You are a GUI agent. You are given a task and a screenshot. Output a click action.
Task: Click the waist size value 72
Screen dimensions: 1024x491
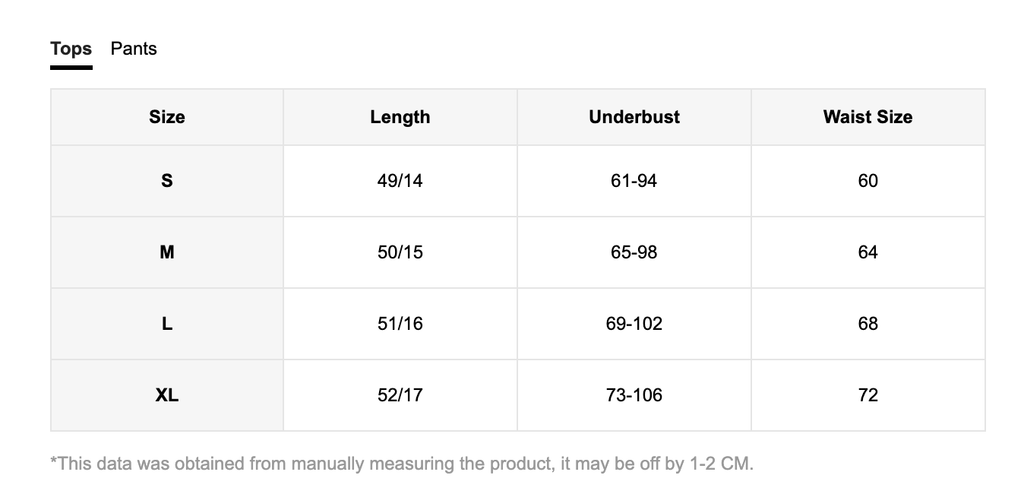pyautogui.click(x=867, y=395)
